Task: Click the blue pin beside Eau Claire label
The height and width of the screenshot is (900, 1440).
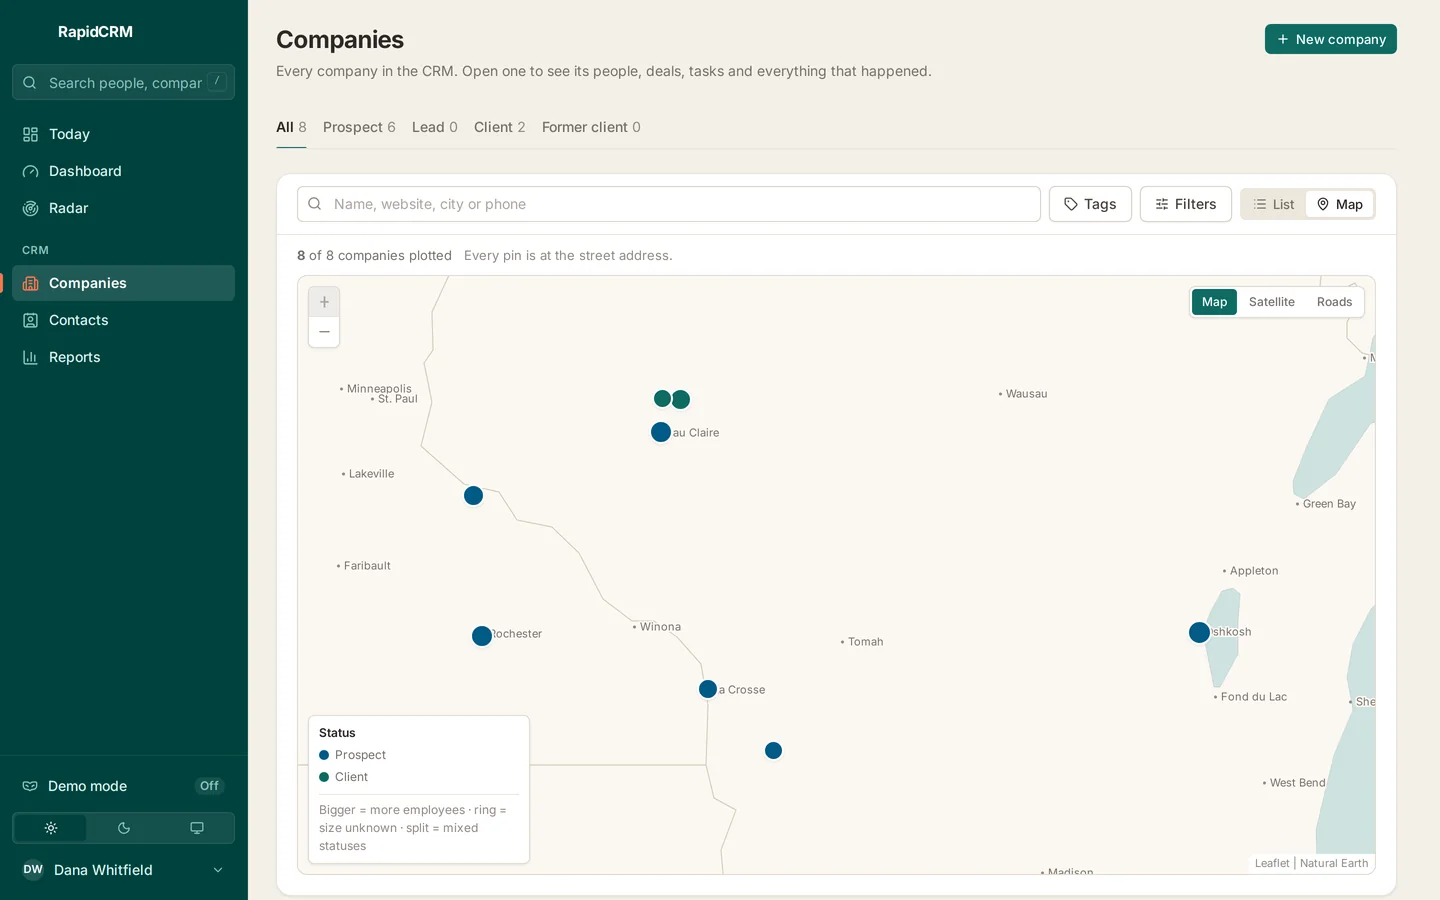Action: [x=661, y=432]
